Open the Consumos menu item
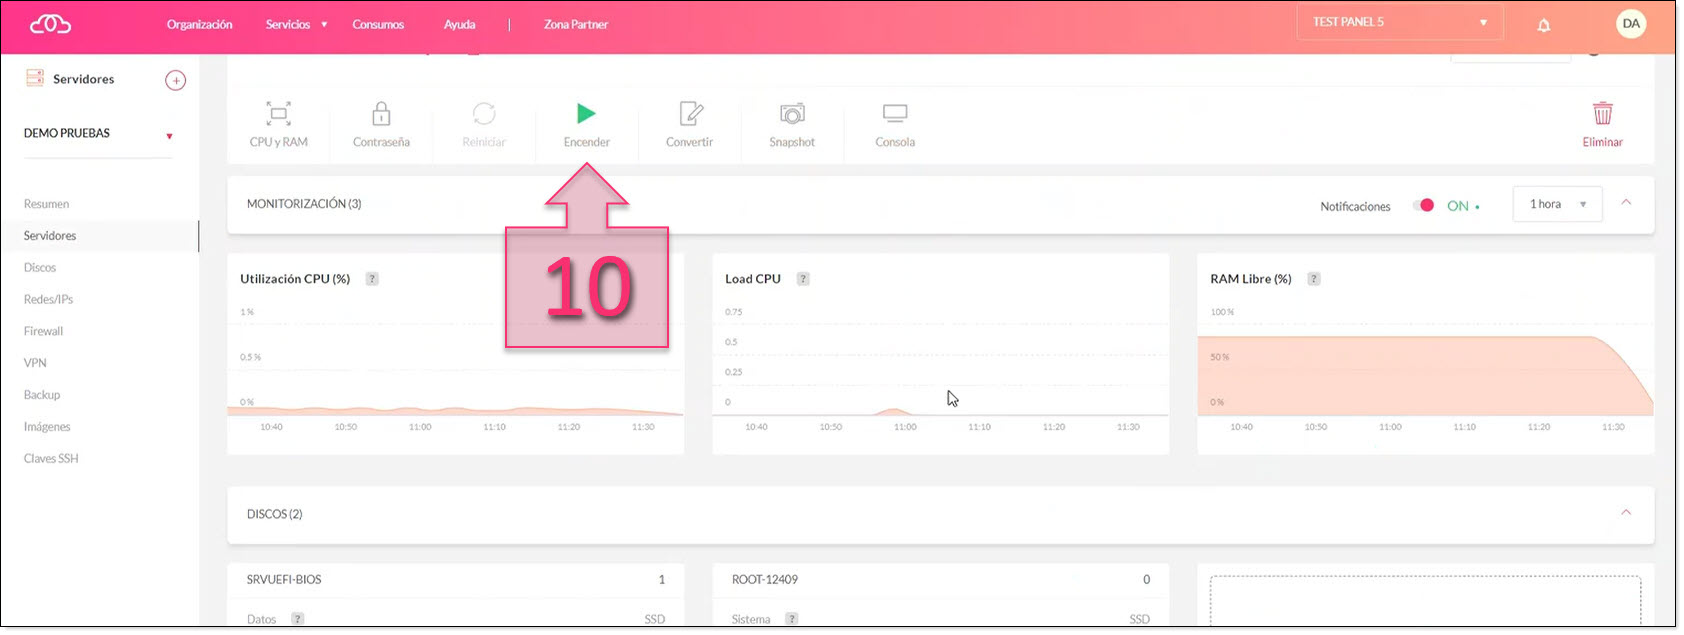Screen dimensions: 1684x635 (378, 25)
